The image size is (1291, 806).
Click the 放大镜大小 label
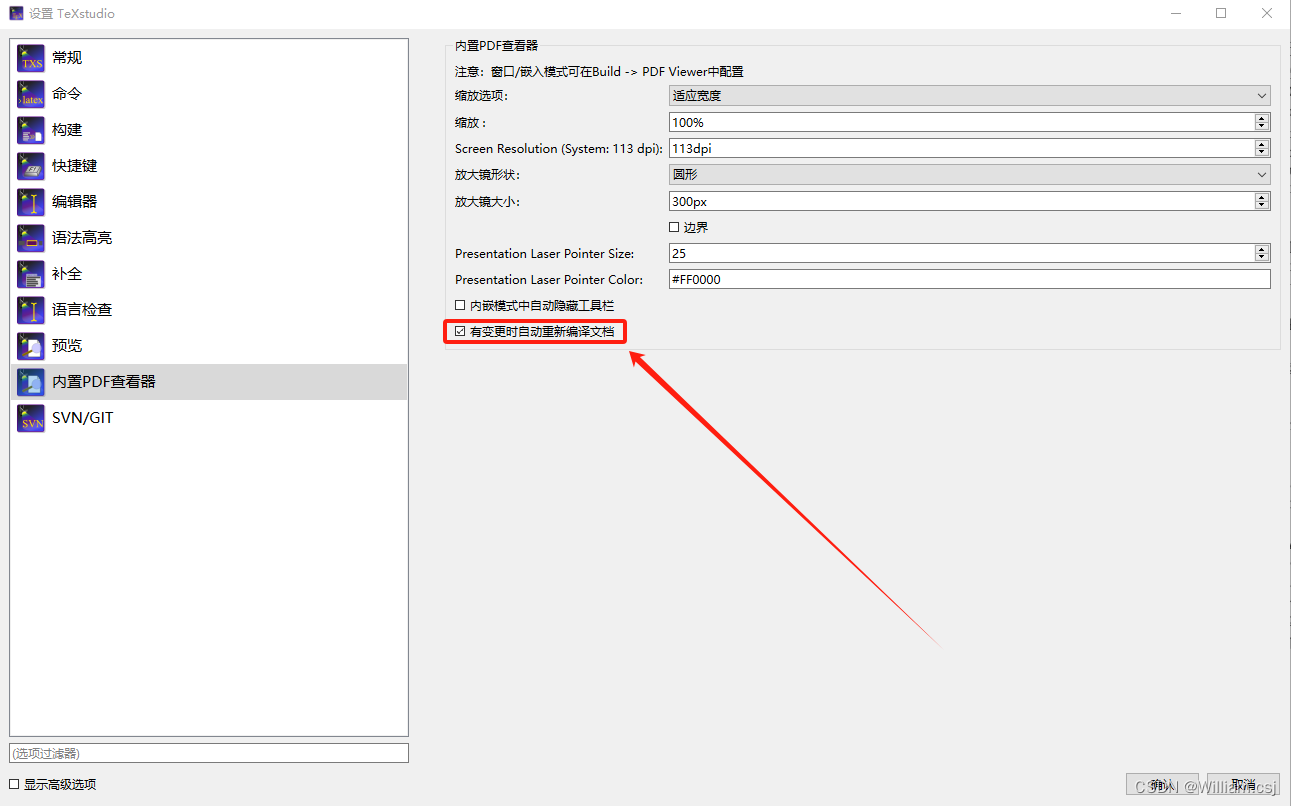[x=487, y=201]
